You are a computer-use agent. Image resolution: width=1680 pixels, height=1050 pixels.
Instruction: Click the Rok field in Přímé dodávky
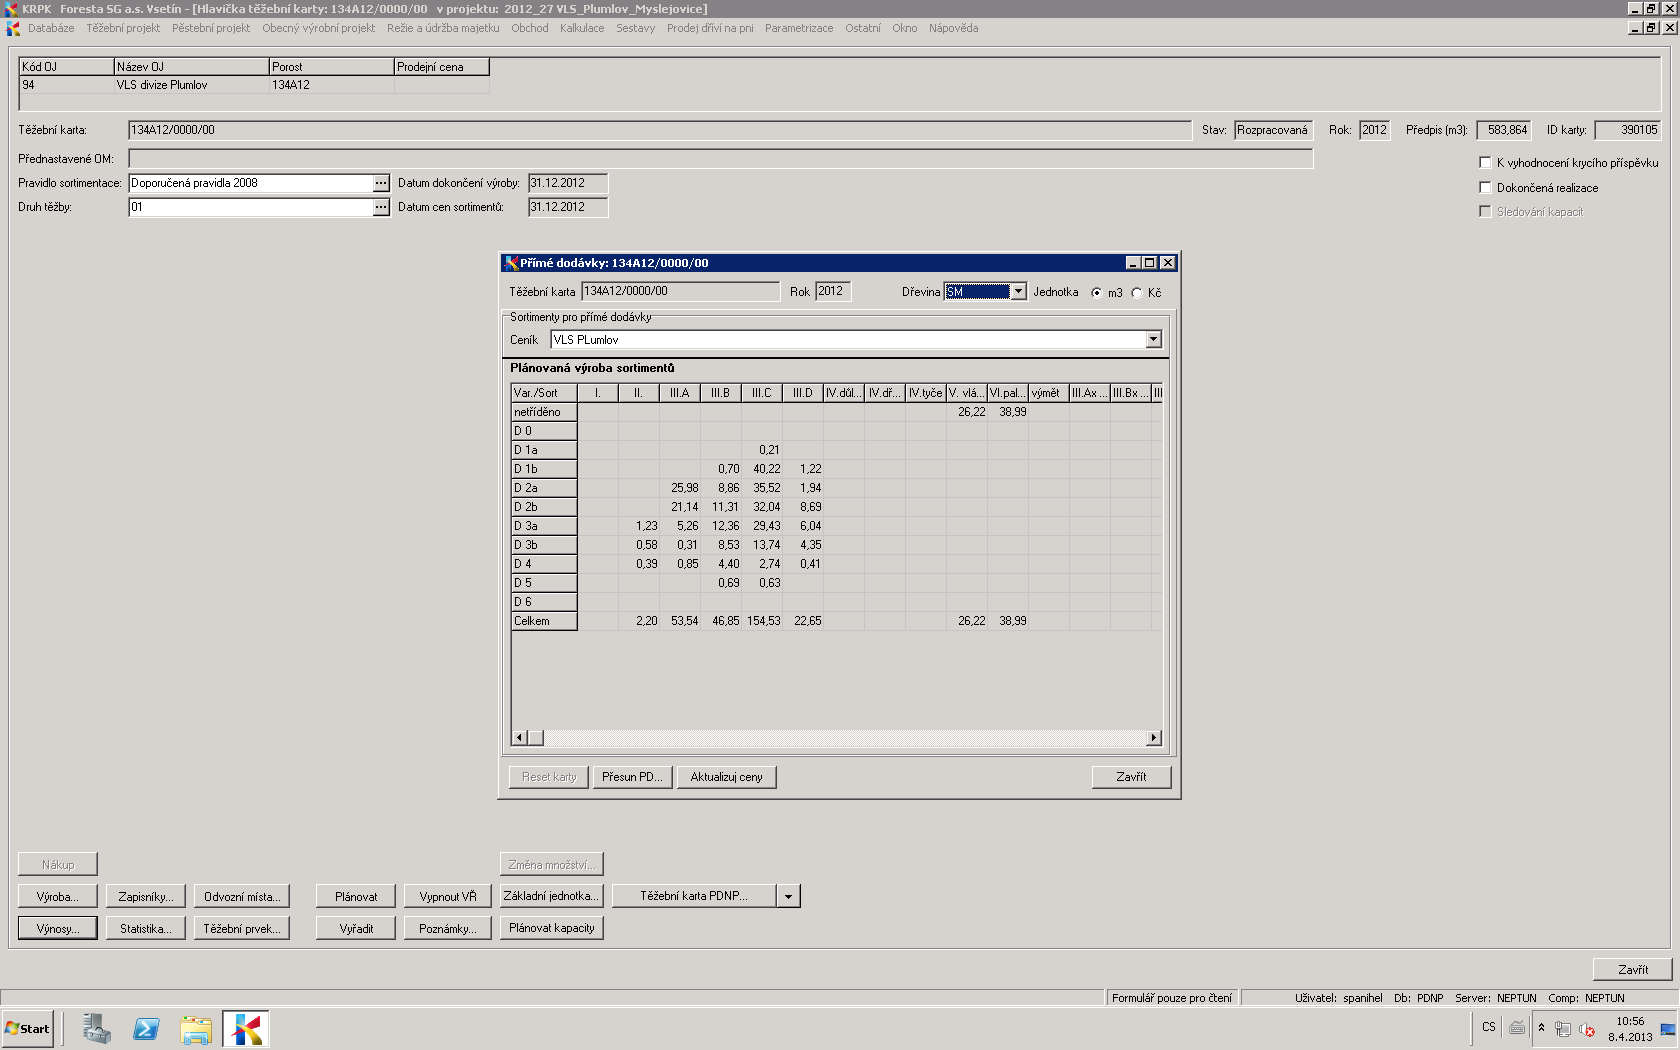point(833,292)
